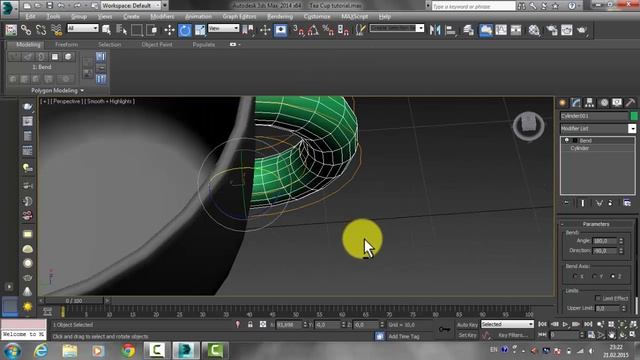Click the Configure Modifier Sets icon
Screen dimensions: 640x360
[x=627, y=203]
